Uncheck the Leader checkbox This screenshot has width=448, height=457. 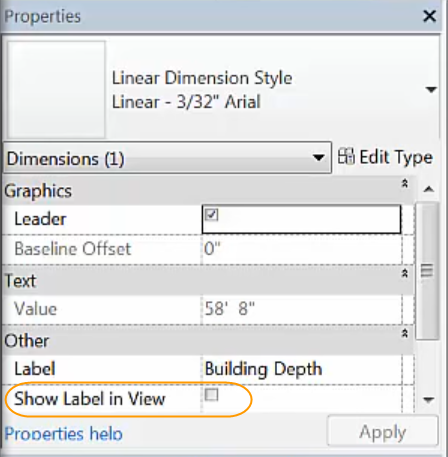(211, 215)
